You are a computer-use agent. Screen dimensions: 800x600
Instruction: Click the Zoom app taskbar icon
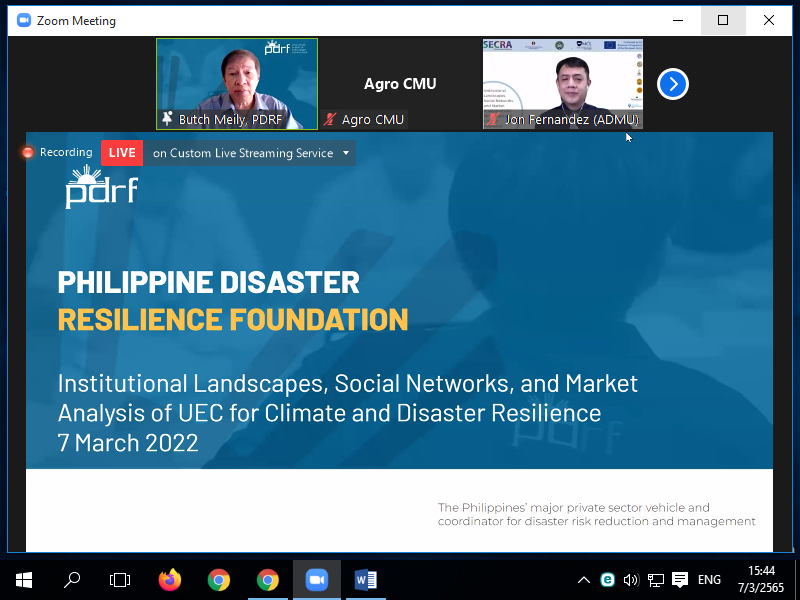[x=316, y=580]
